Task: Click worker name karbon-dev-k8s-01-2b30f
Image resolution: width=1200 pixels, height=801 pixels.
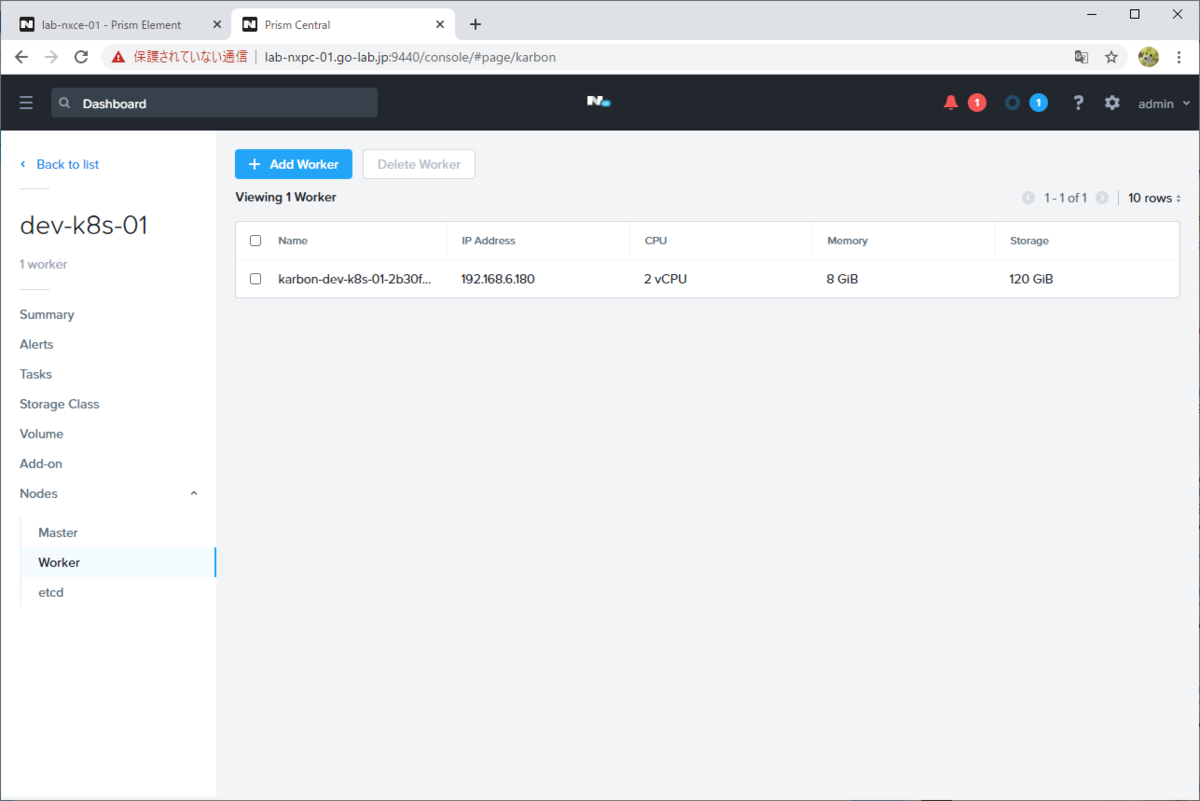Action: 355,279
